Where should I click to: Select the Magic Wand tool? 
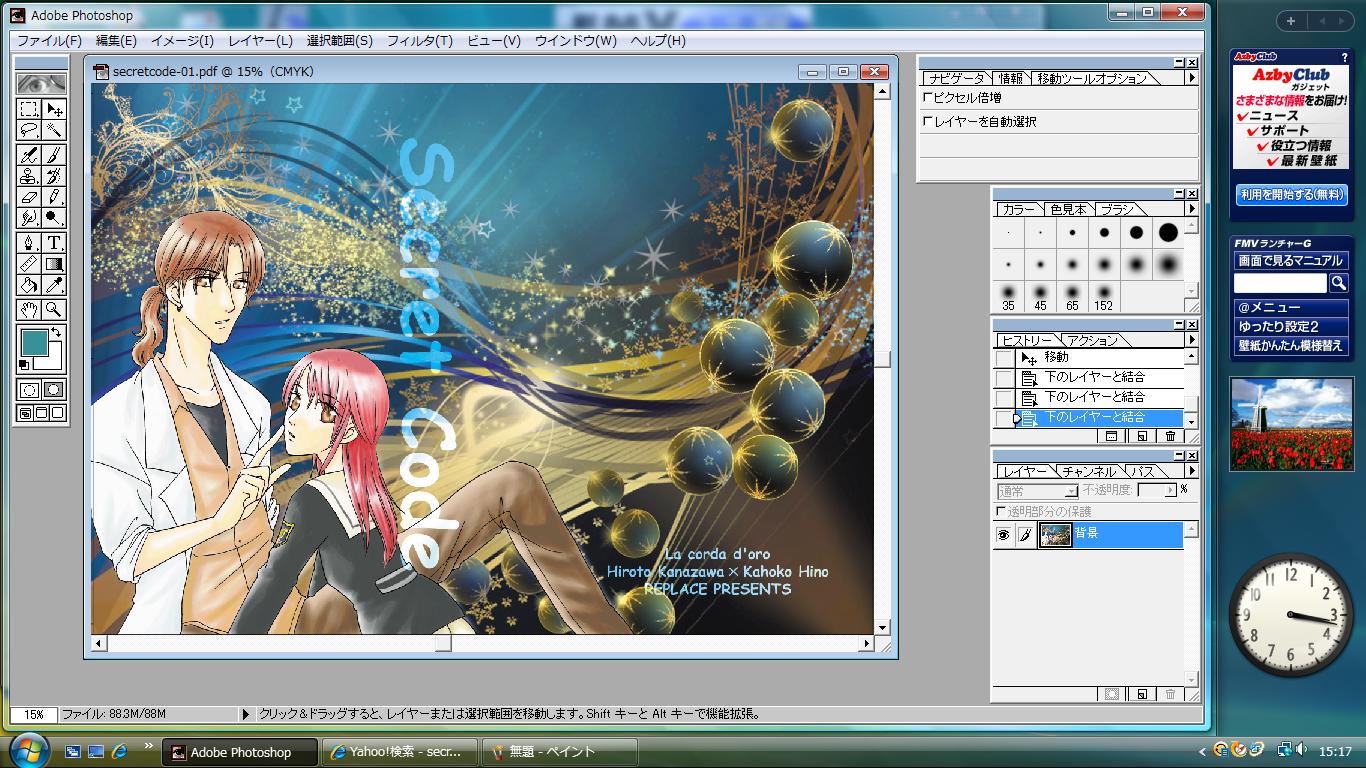(54, 130)
